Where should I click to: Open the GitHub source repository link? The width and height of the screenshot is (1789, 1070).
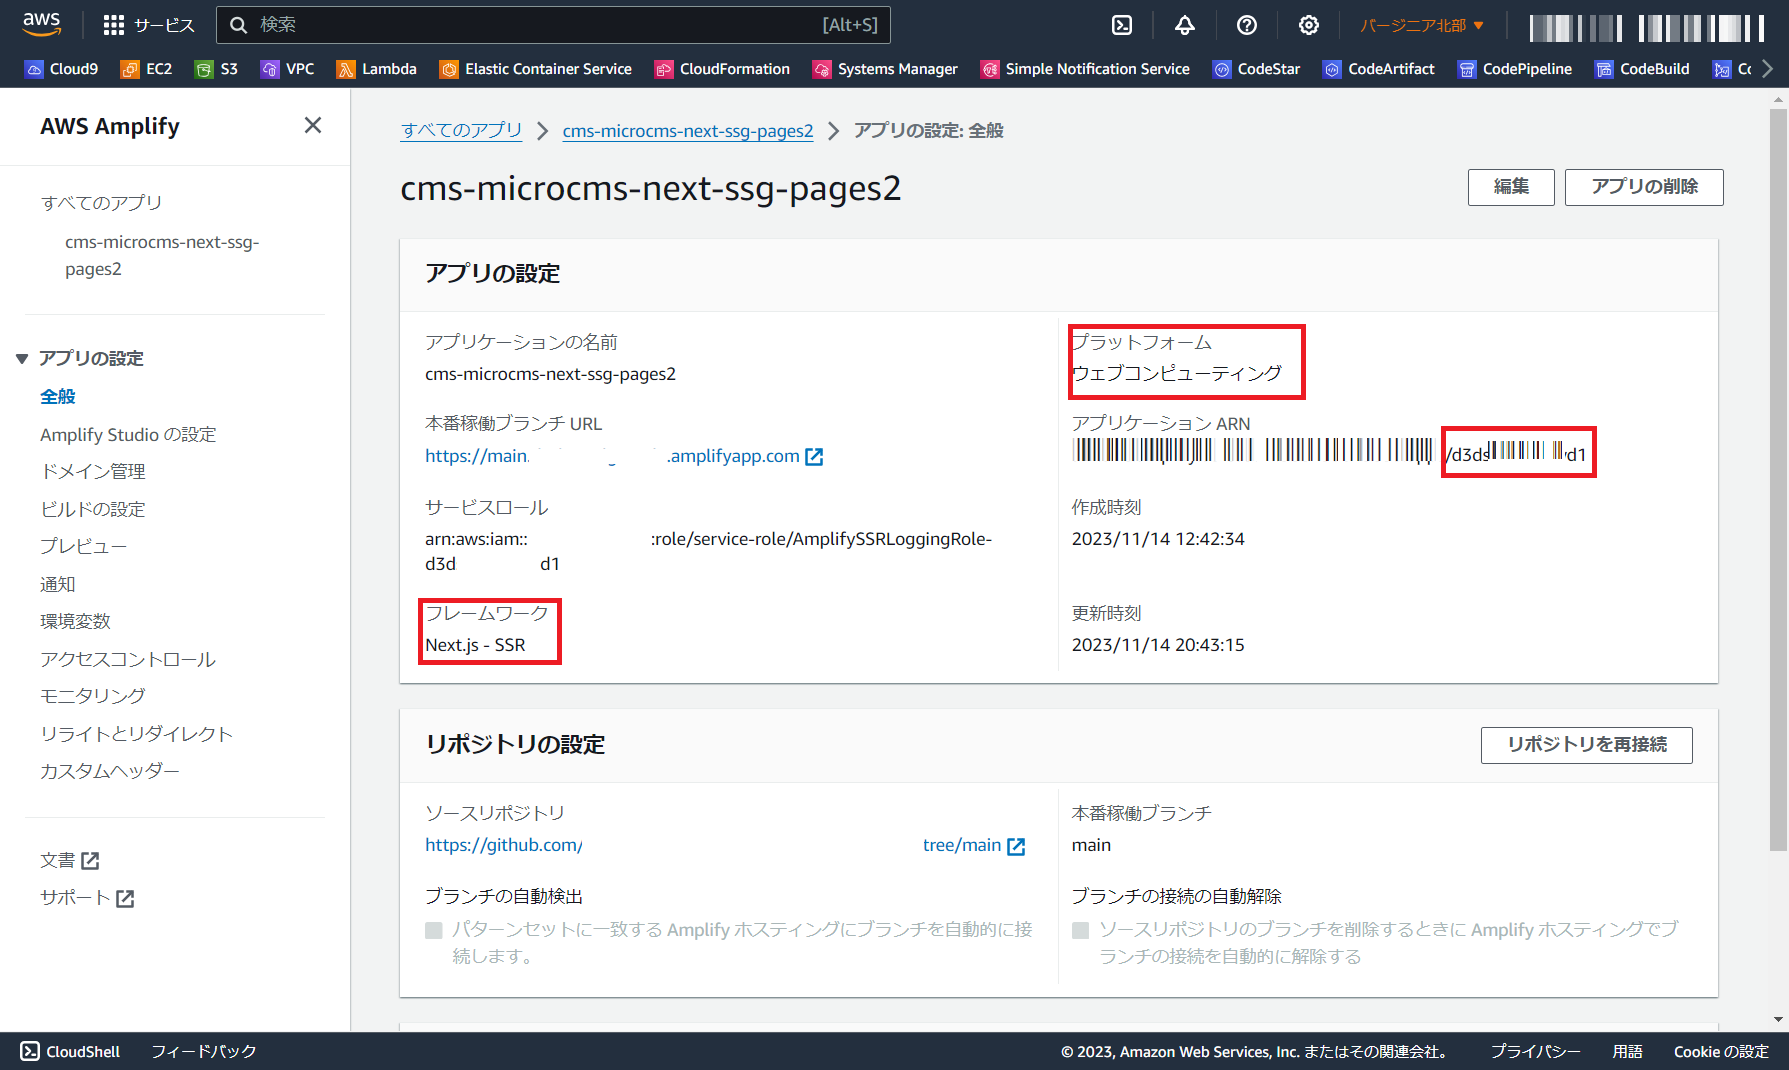(725, 845)
